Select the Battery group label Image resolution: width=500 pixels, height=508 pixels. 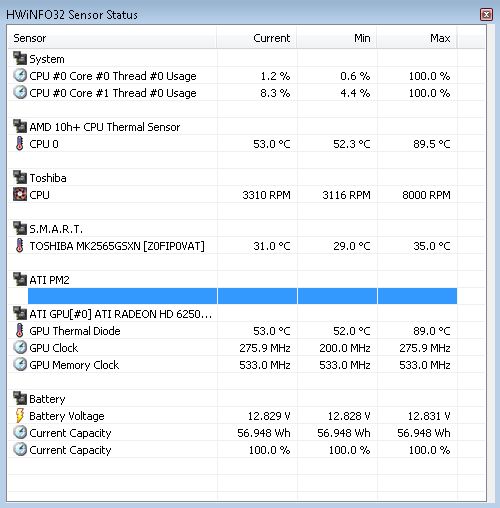point(47,399)
